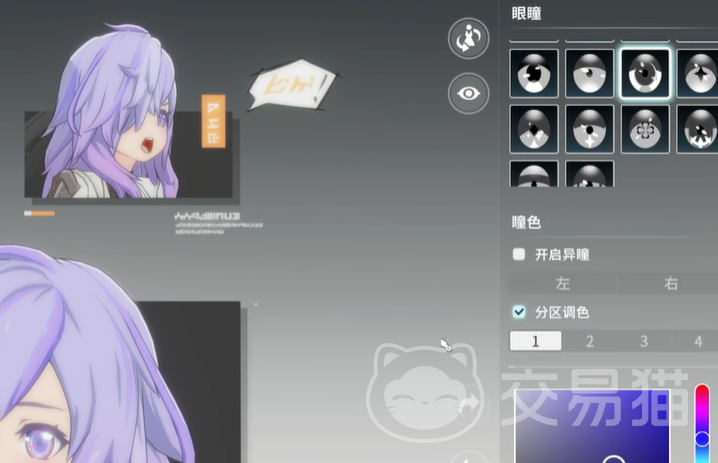Select the 右 eye tab
The width and height of the screenshot is (718, 463).
[670, 283]
